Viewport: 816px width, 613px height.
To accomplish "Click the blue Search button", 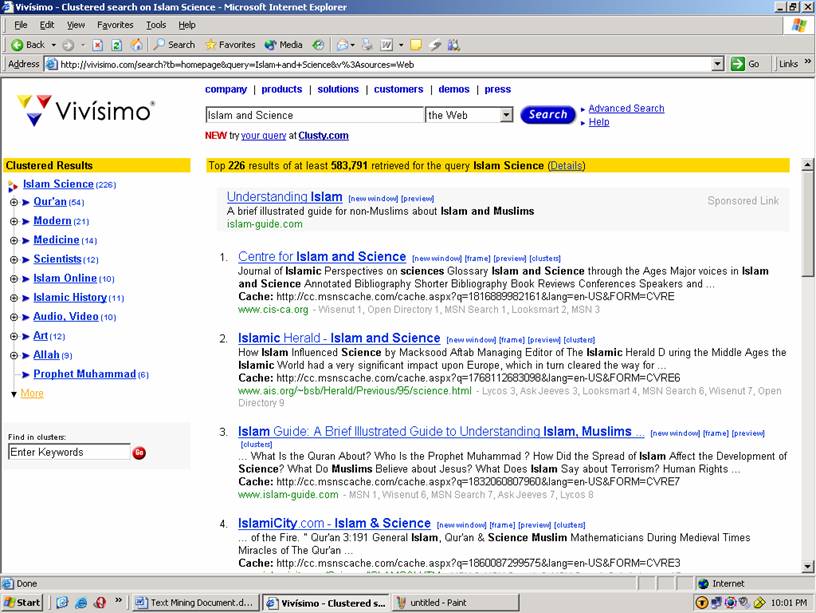I will pos(547,114).
